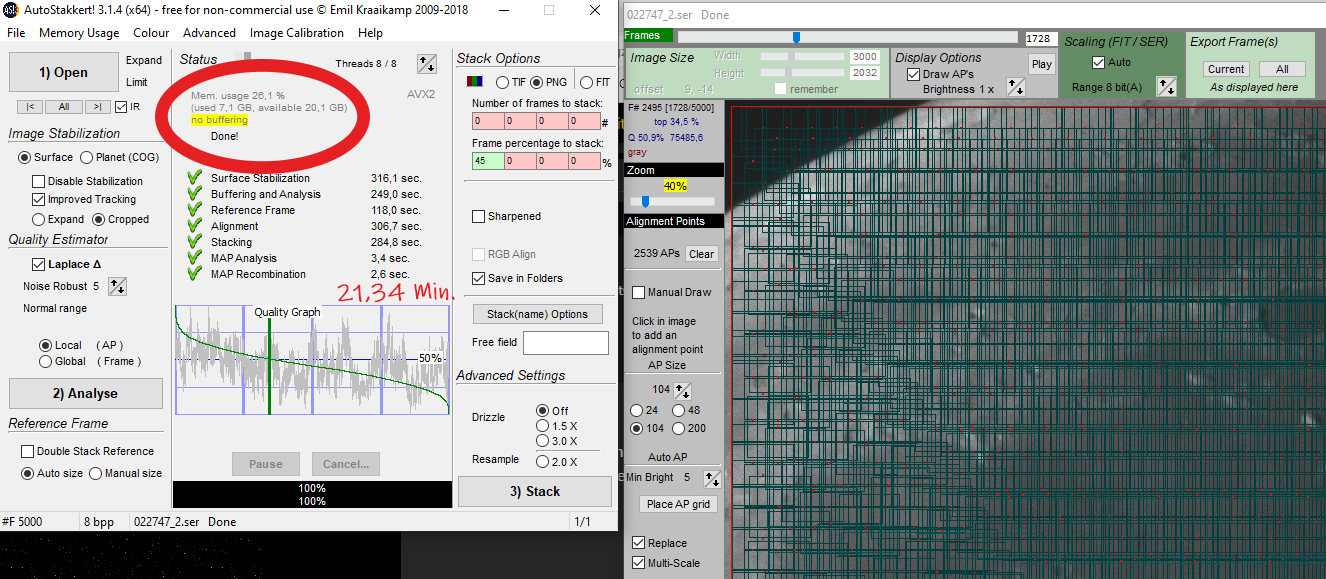Toggle the Multi-Scale checkbox
The width and height of the screenshot is (1326, 579).
click(638, 563)
